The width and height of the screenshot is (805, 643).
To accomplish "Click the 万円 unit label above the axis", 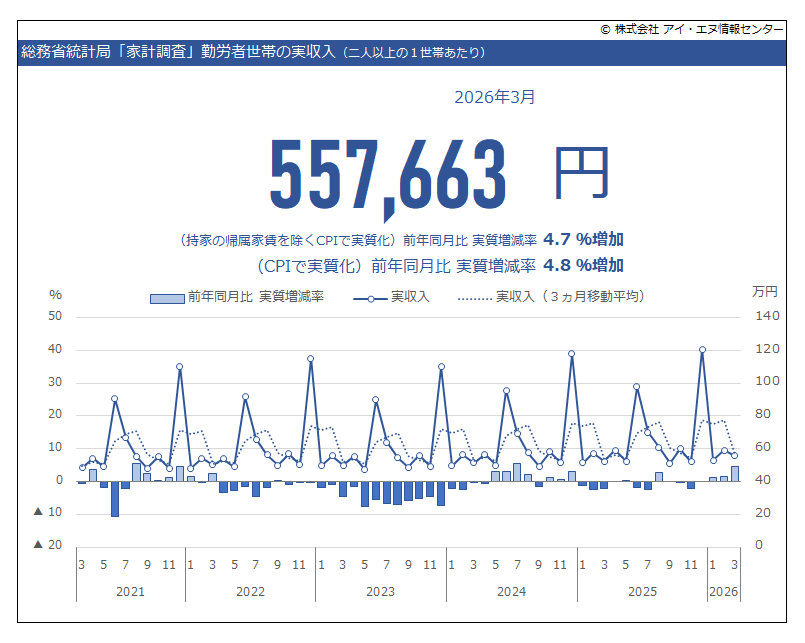I will coord(765,292).
